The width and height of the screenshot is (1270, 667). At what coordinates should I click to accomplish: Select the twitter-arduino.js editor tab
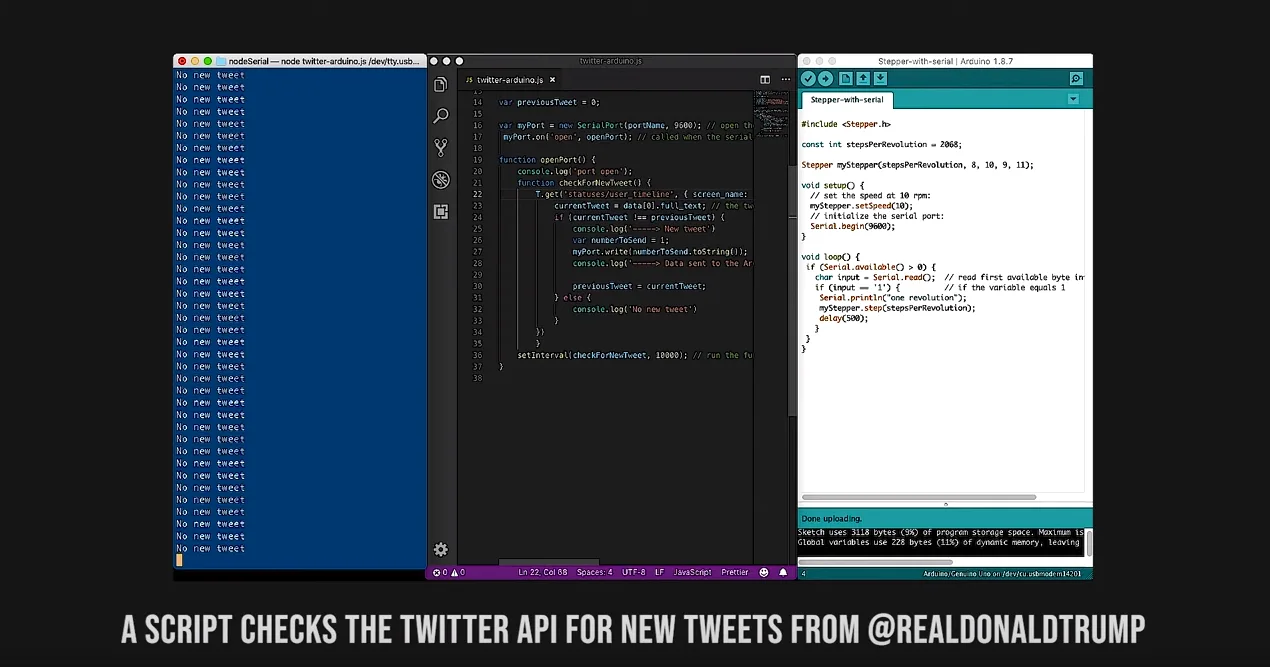pos(510,80)
